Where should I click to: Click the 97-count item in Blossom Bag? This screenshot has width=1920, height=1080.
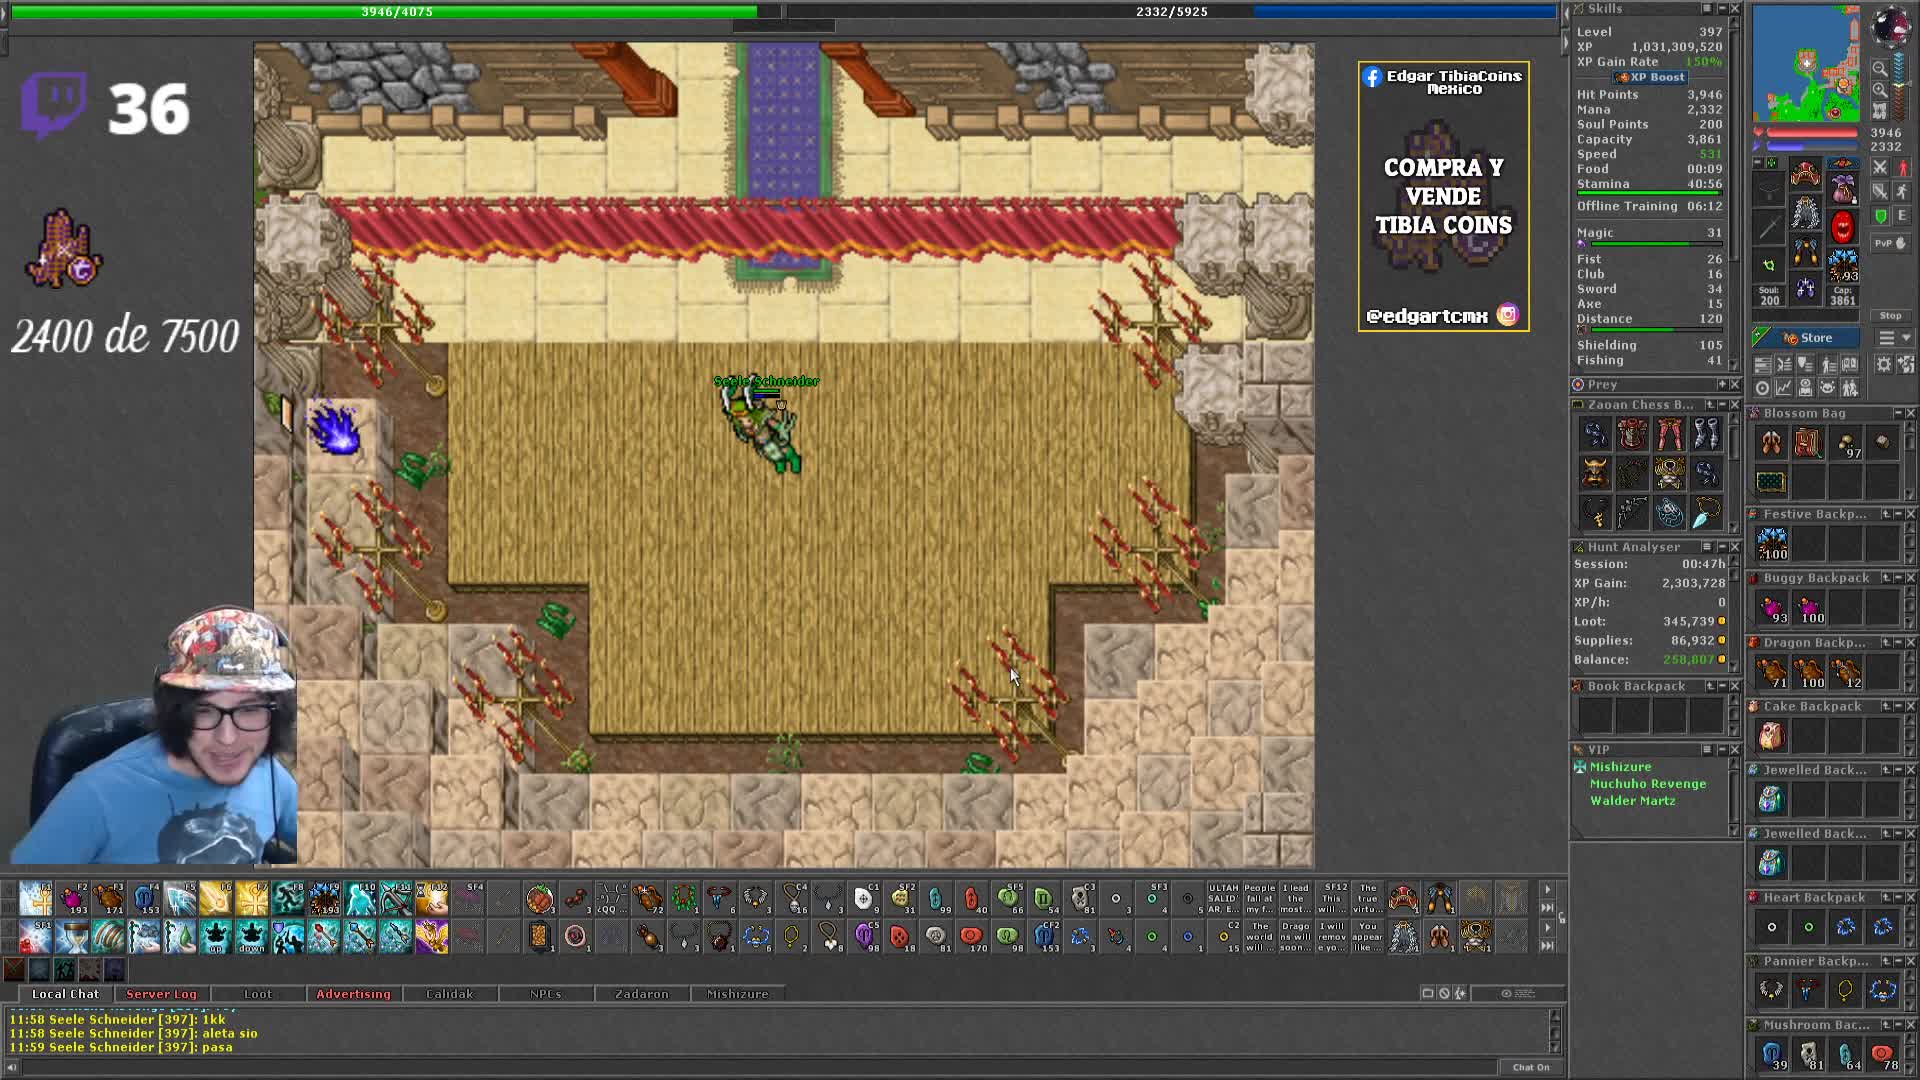coord(1846,444)
